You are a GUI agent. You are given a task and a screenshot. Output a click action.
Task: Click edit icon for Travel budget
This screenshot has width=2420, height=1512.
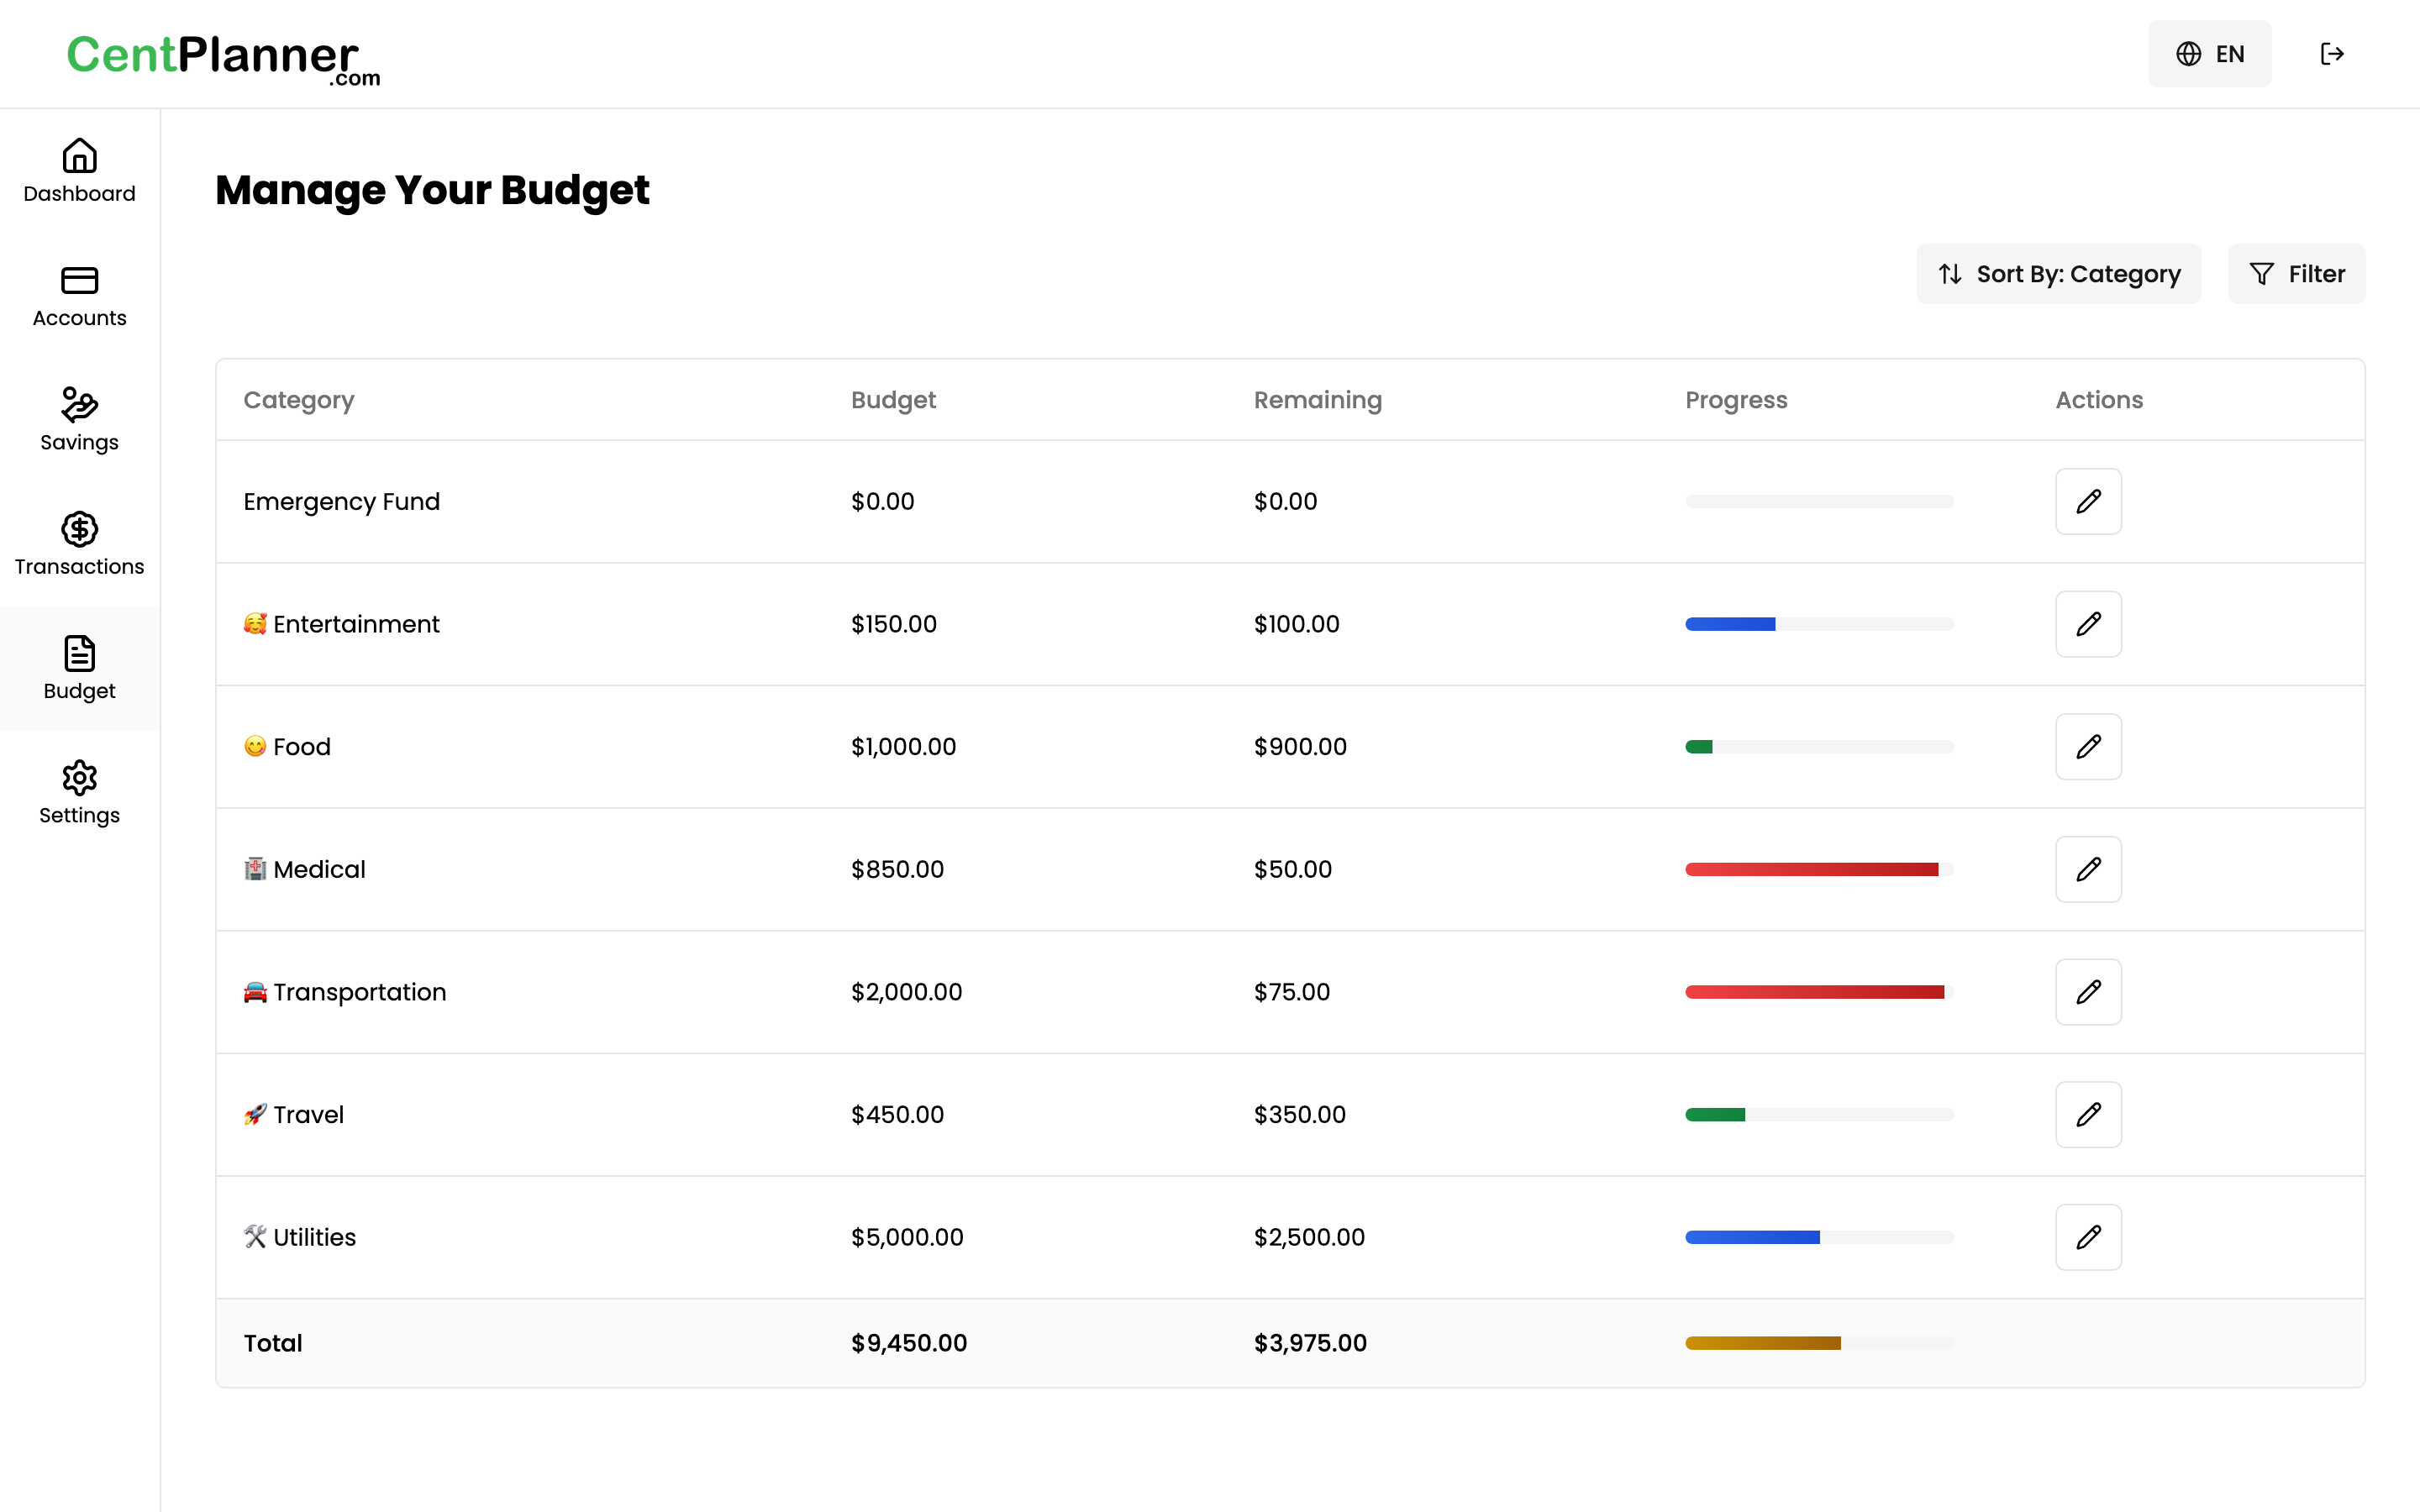(x=2089, y=1115)
